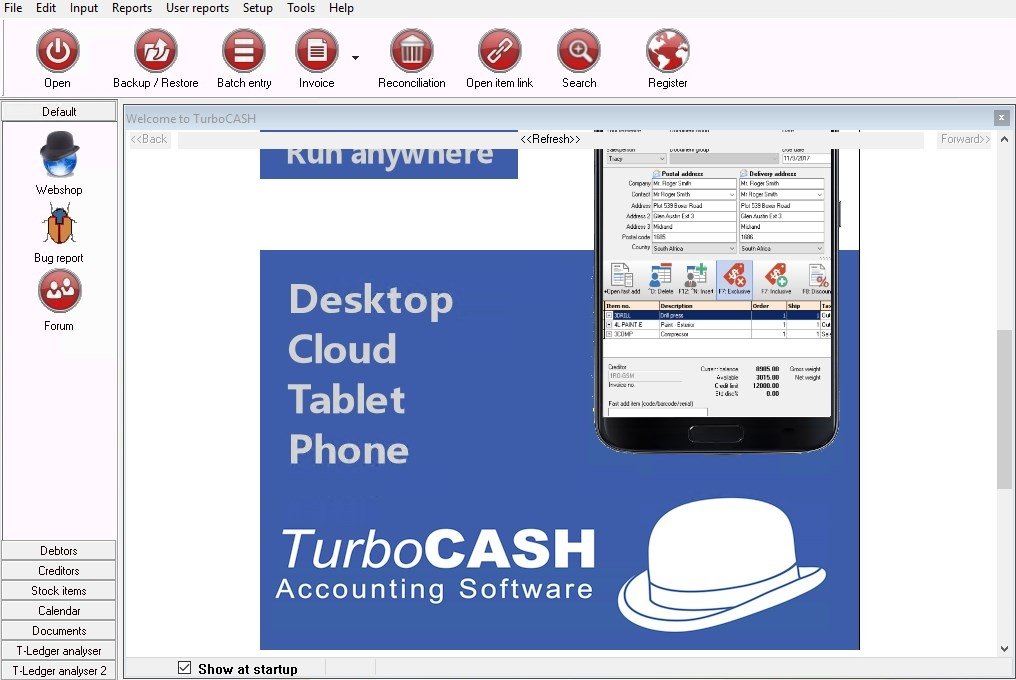Open the T-Ledger analyser group

point(59,651)
